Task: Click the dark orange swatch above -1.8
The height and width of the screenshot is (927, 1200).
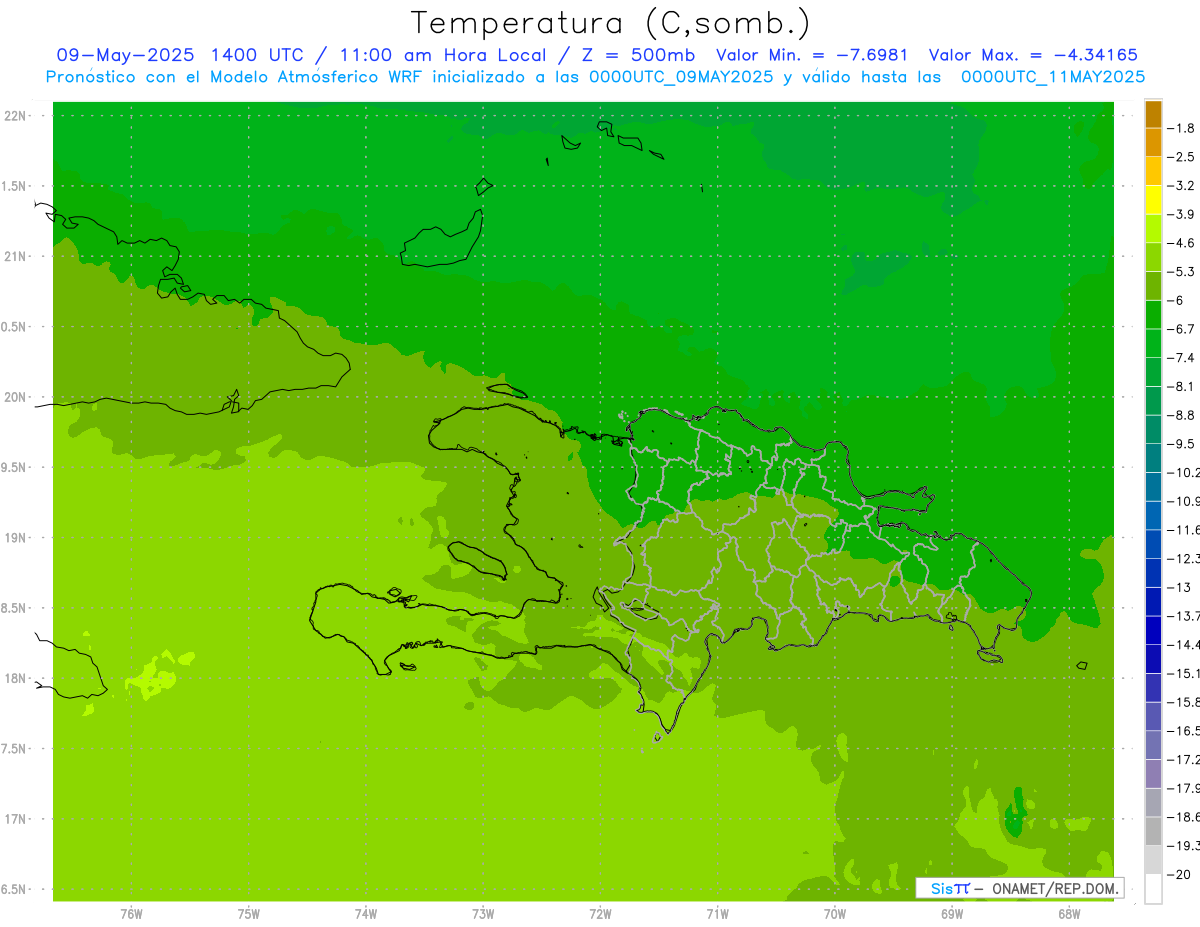Action: click(1154, 114)
